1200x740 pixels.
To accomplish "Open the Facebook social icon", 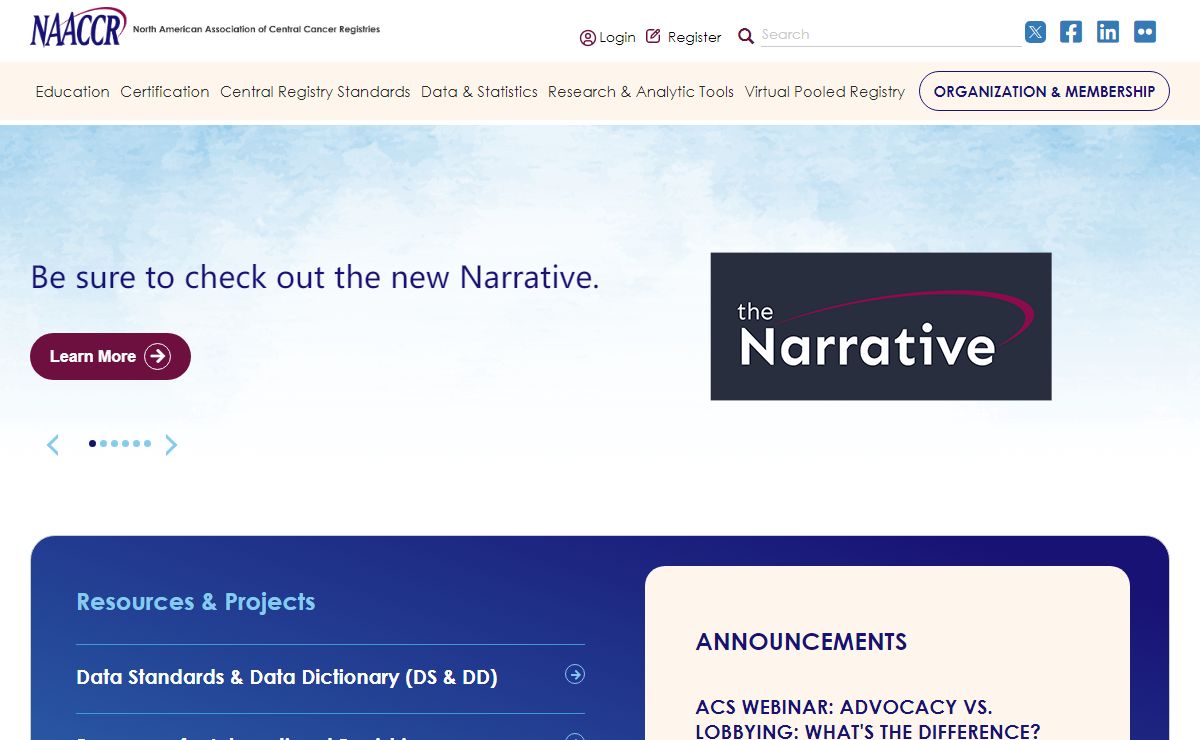I will point(1071,32).
